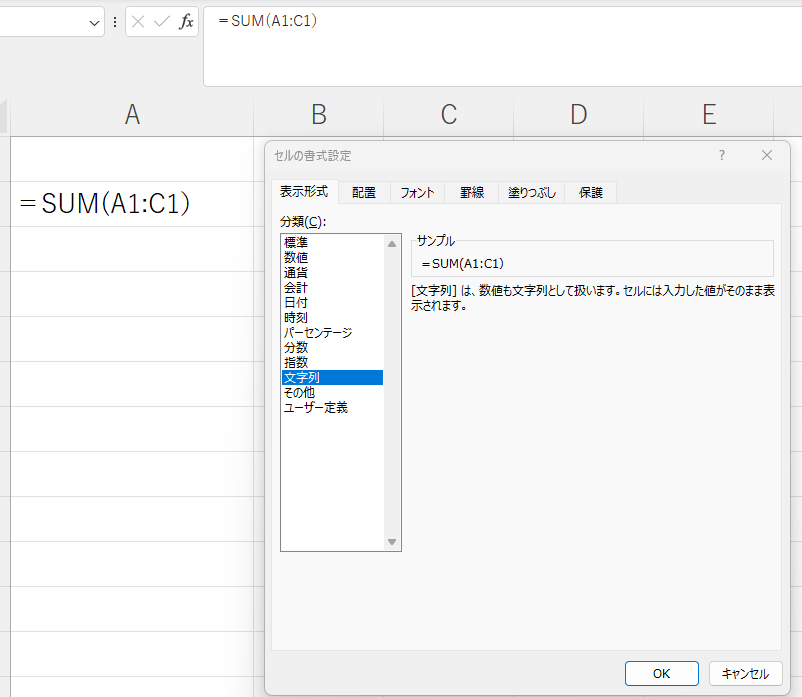Select 会計 in the category list
The image size is (802, 697).
[332, 287]
